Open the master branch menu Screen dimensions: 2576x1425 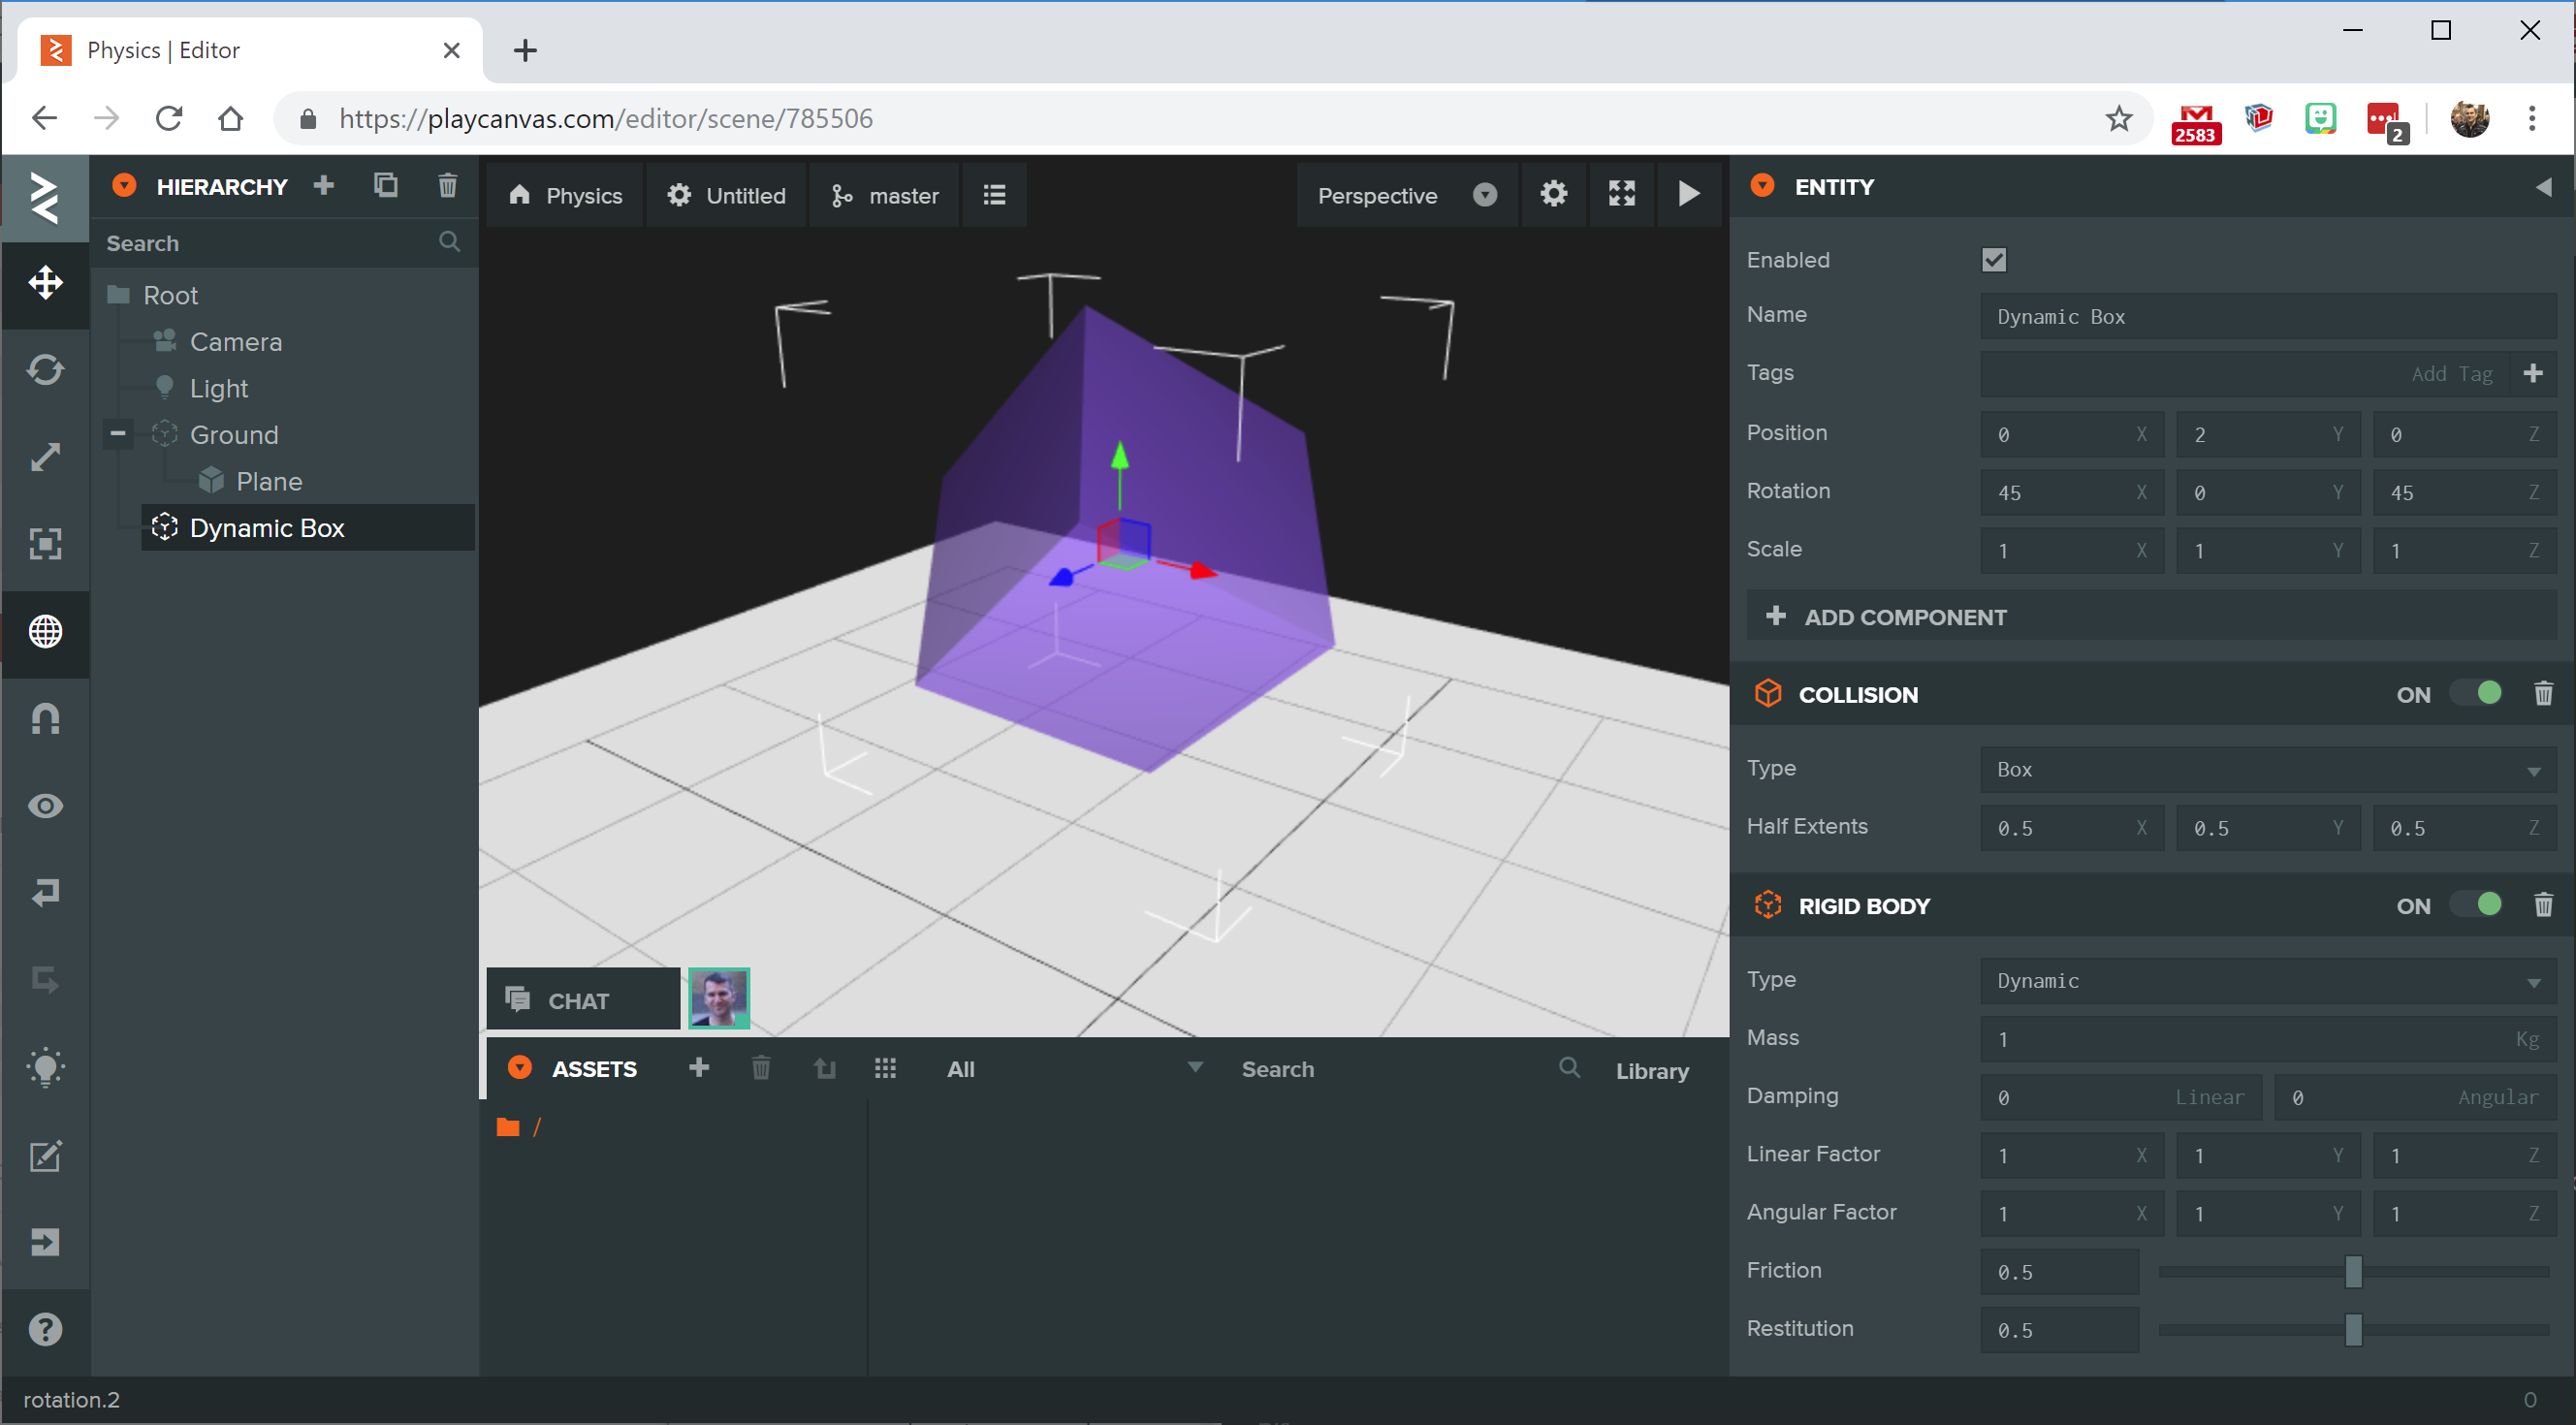click(x=885, y=196)
